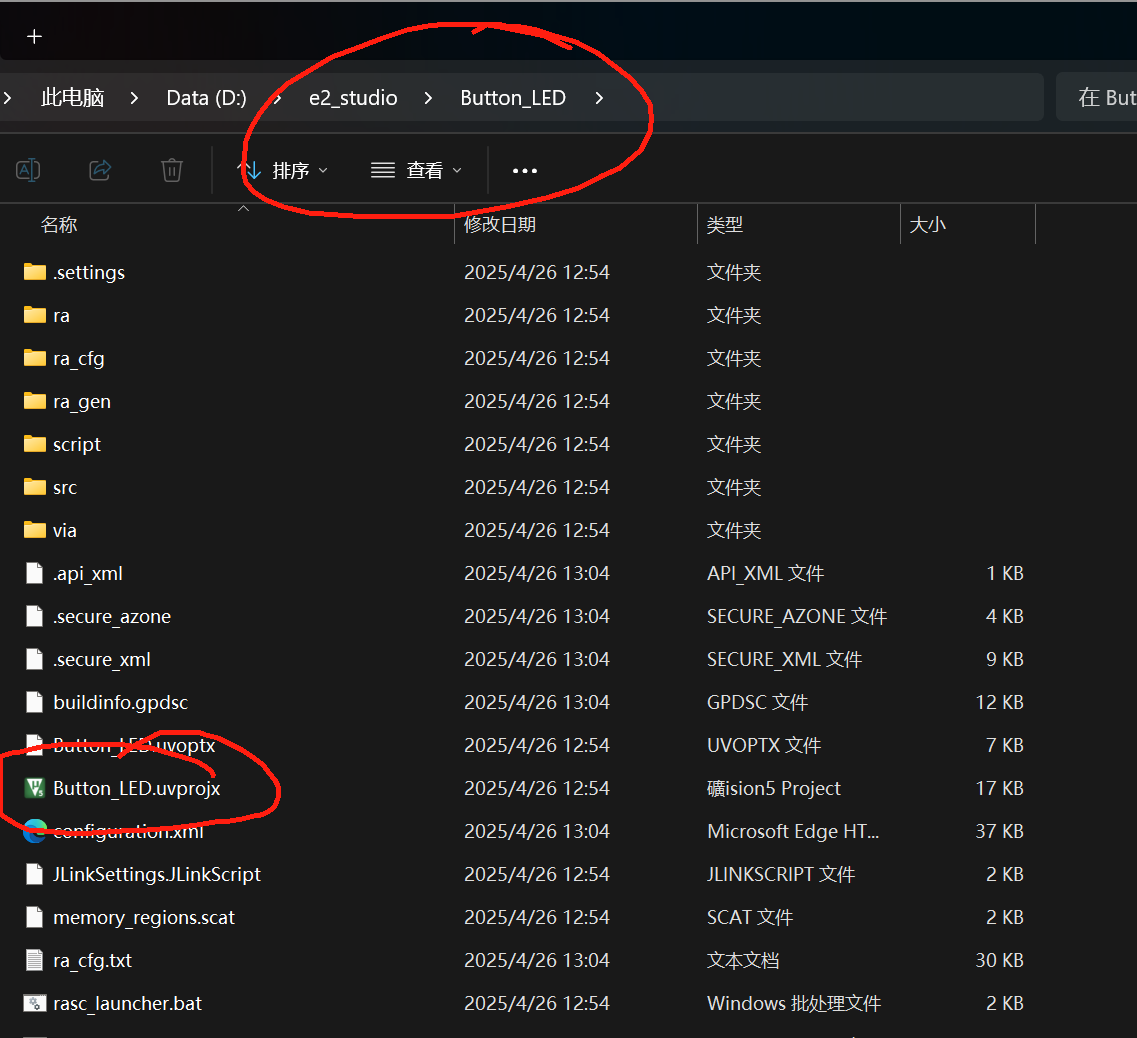
Task: Click the share icon in the toolbar
Action: point(100,170)
